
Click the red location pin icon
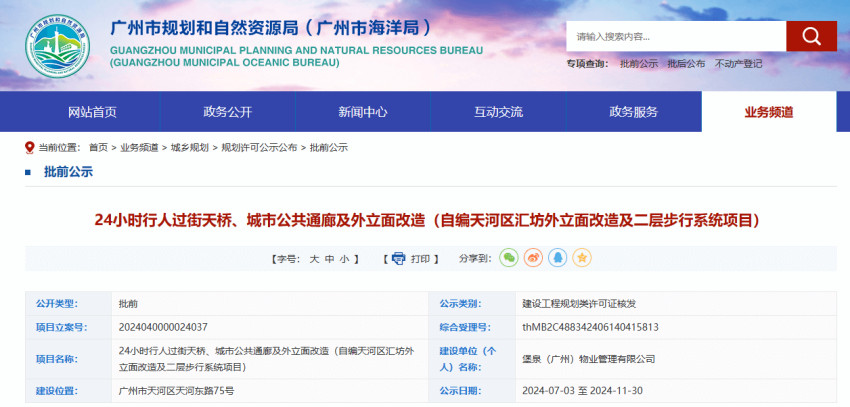(30, 147)
